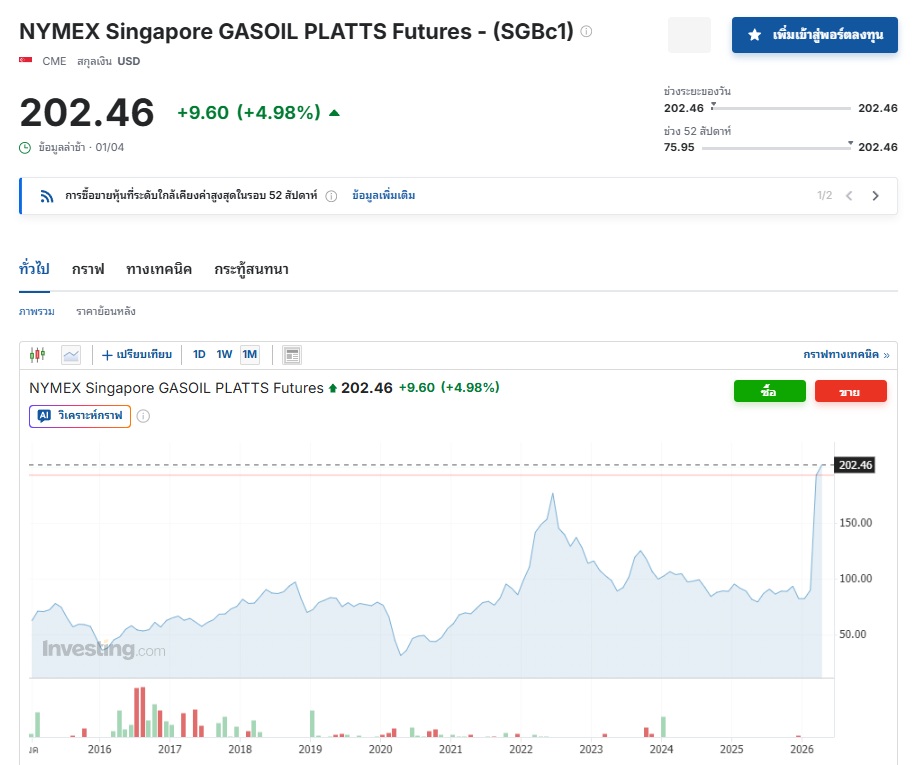Screen dimensions: 913x765
Task: Open the เปรียบเทียบ compare dropdown
Action: (x=137, y=354)
